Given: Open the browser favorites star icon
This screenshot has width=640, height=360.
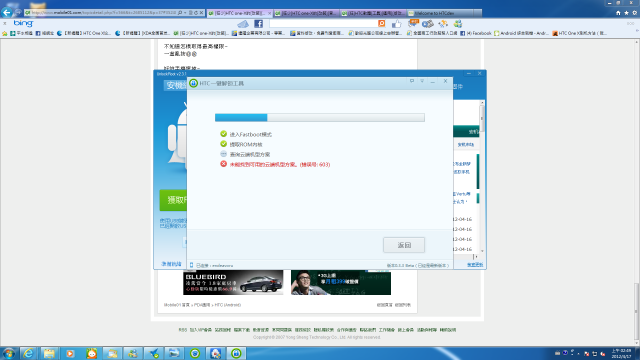Looking at the screenshot, I should pos(626,13).
